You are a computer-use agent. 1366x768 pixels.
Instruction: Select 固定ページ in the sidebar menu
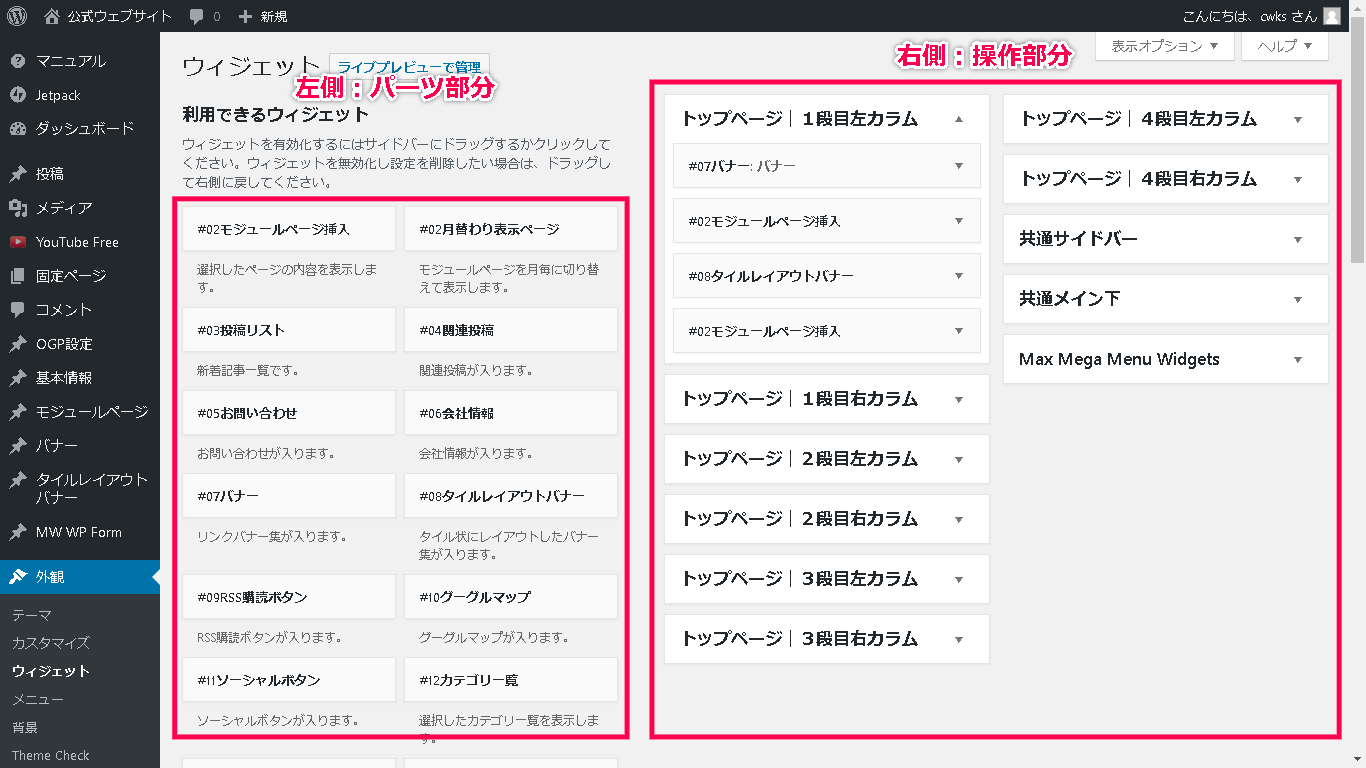click(x=70, y=276)
